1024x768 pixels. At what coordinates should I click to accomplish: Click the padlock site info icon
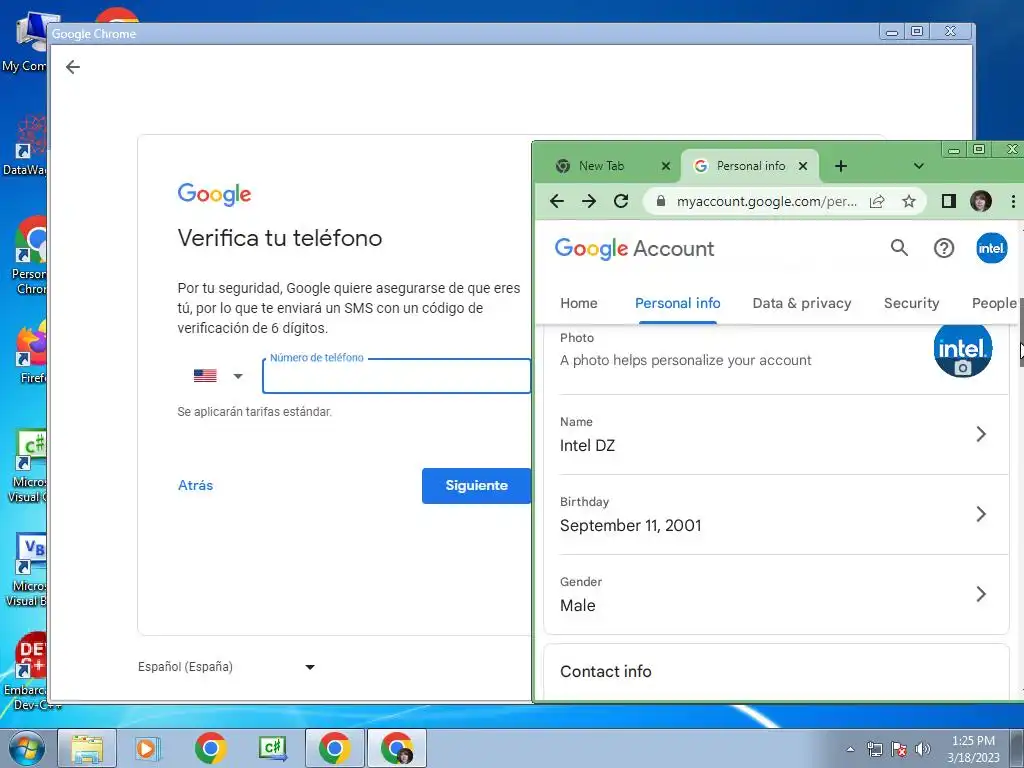pos(661,201)
